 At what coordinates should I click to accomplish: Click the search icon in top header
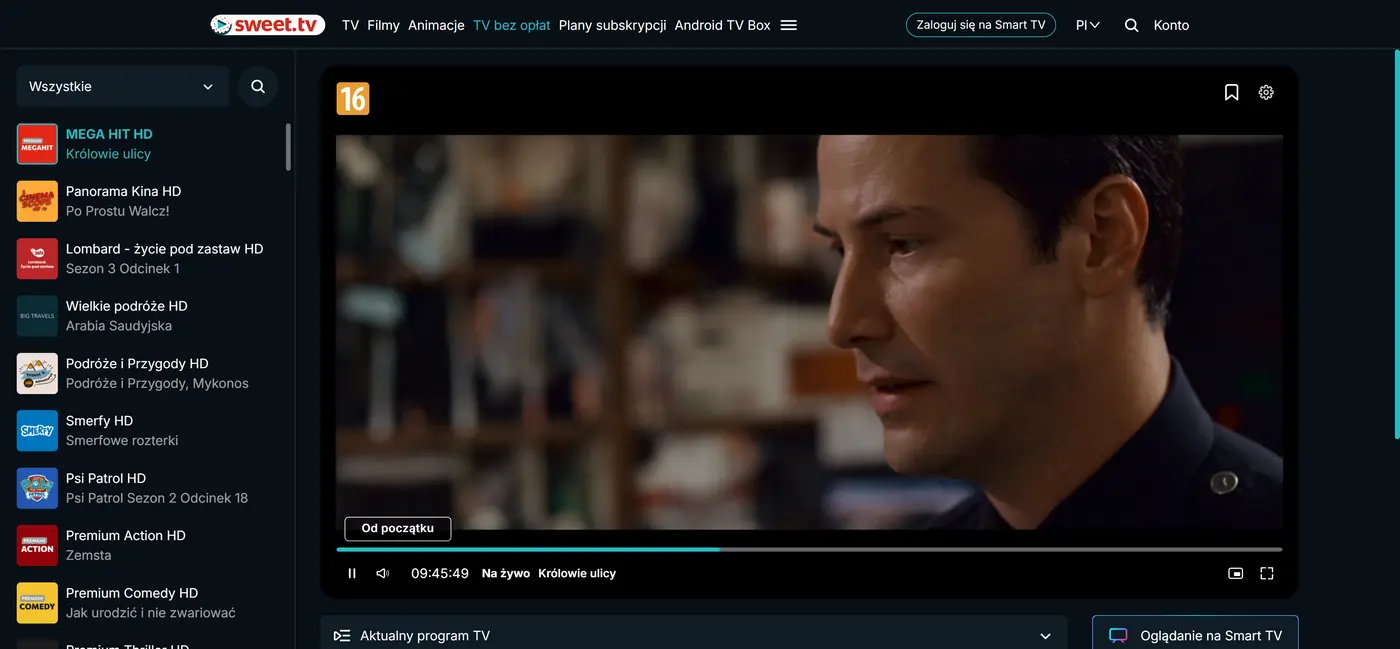pyautogui.click(x=1132, y=25)
